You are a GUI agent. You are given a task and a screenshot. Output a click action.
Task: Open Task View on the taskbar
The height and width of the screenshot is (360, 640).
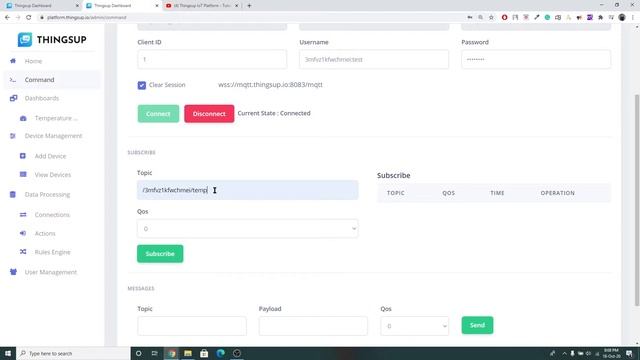[x=155, y=353]
